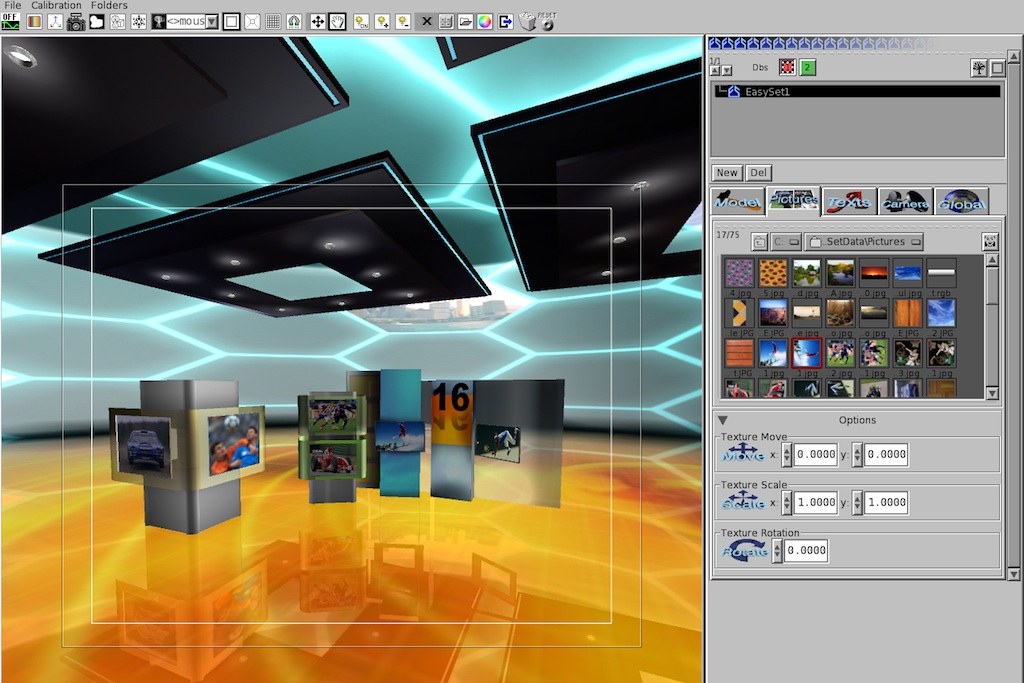Open the Calibration menu
Viewport: 1024px width, 683px height.
coord(56,6)
